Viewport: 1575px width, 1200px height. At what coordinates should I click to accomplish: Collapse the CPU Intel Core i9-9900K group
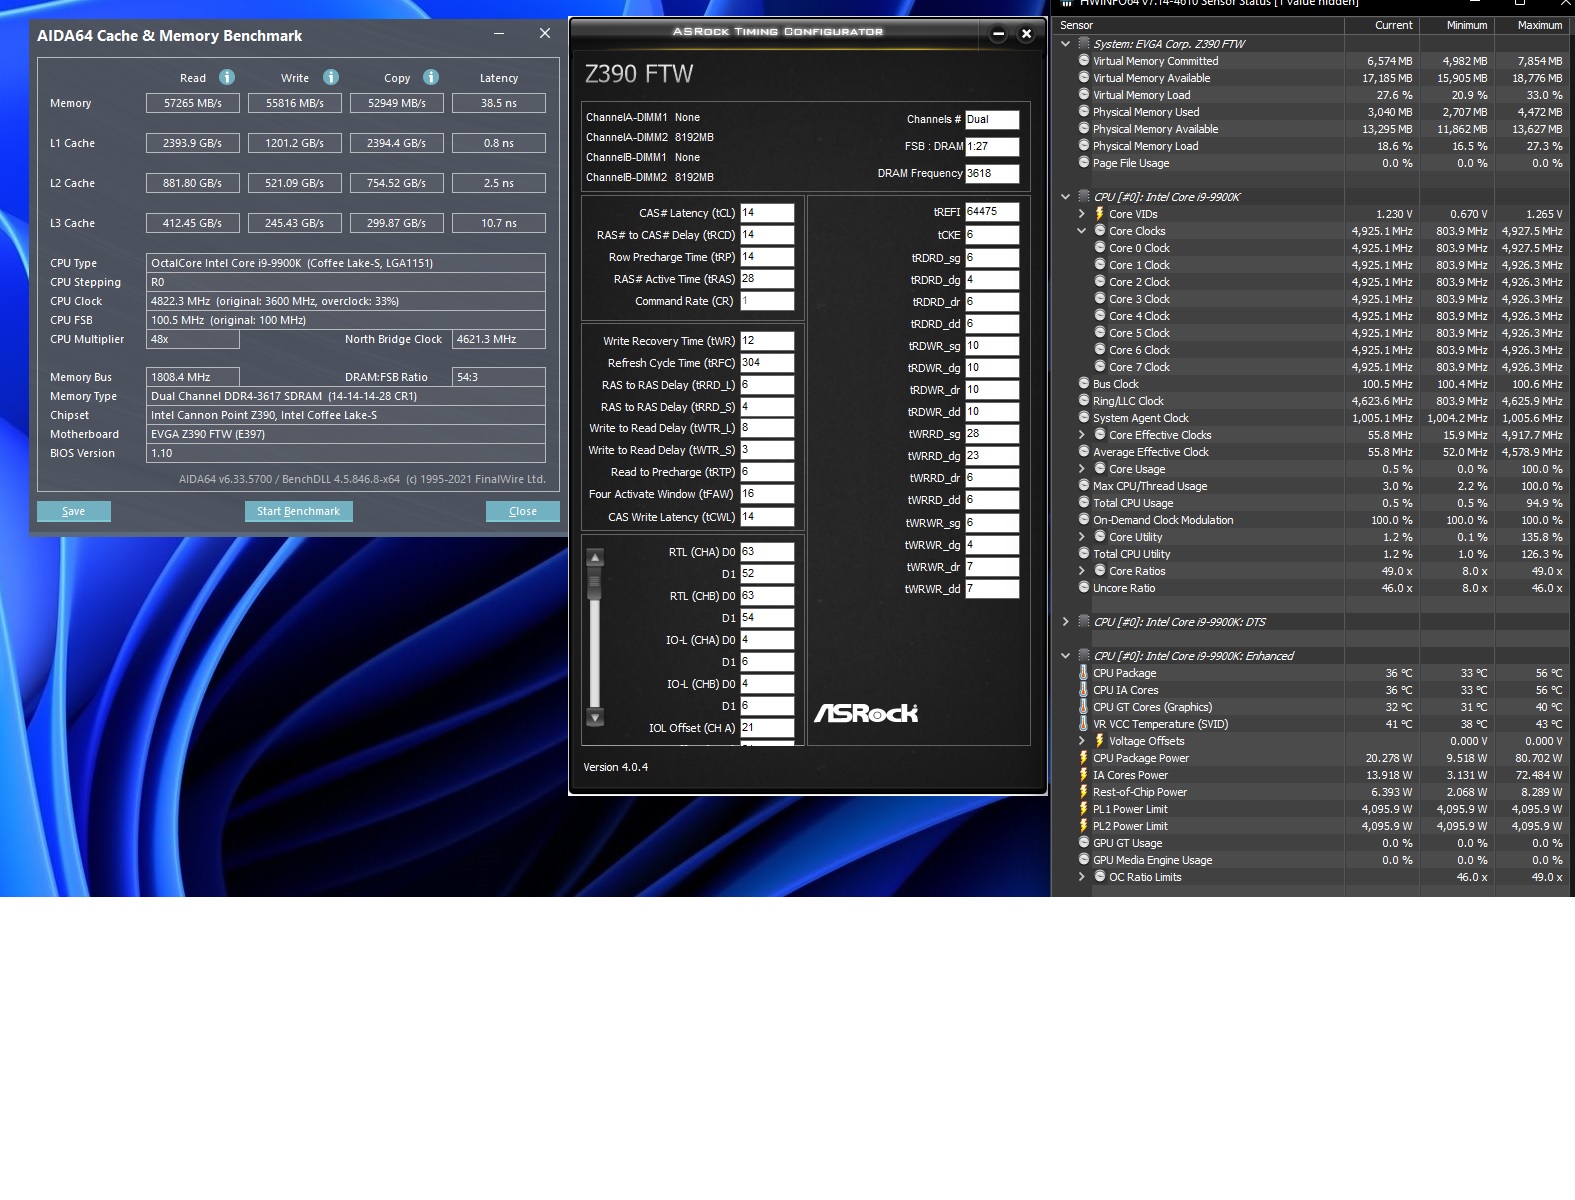coord(1066,197)
